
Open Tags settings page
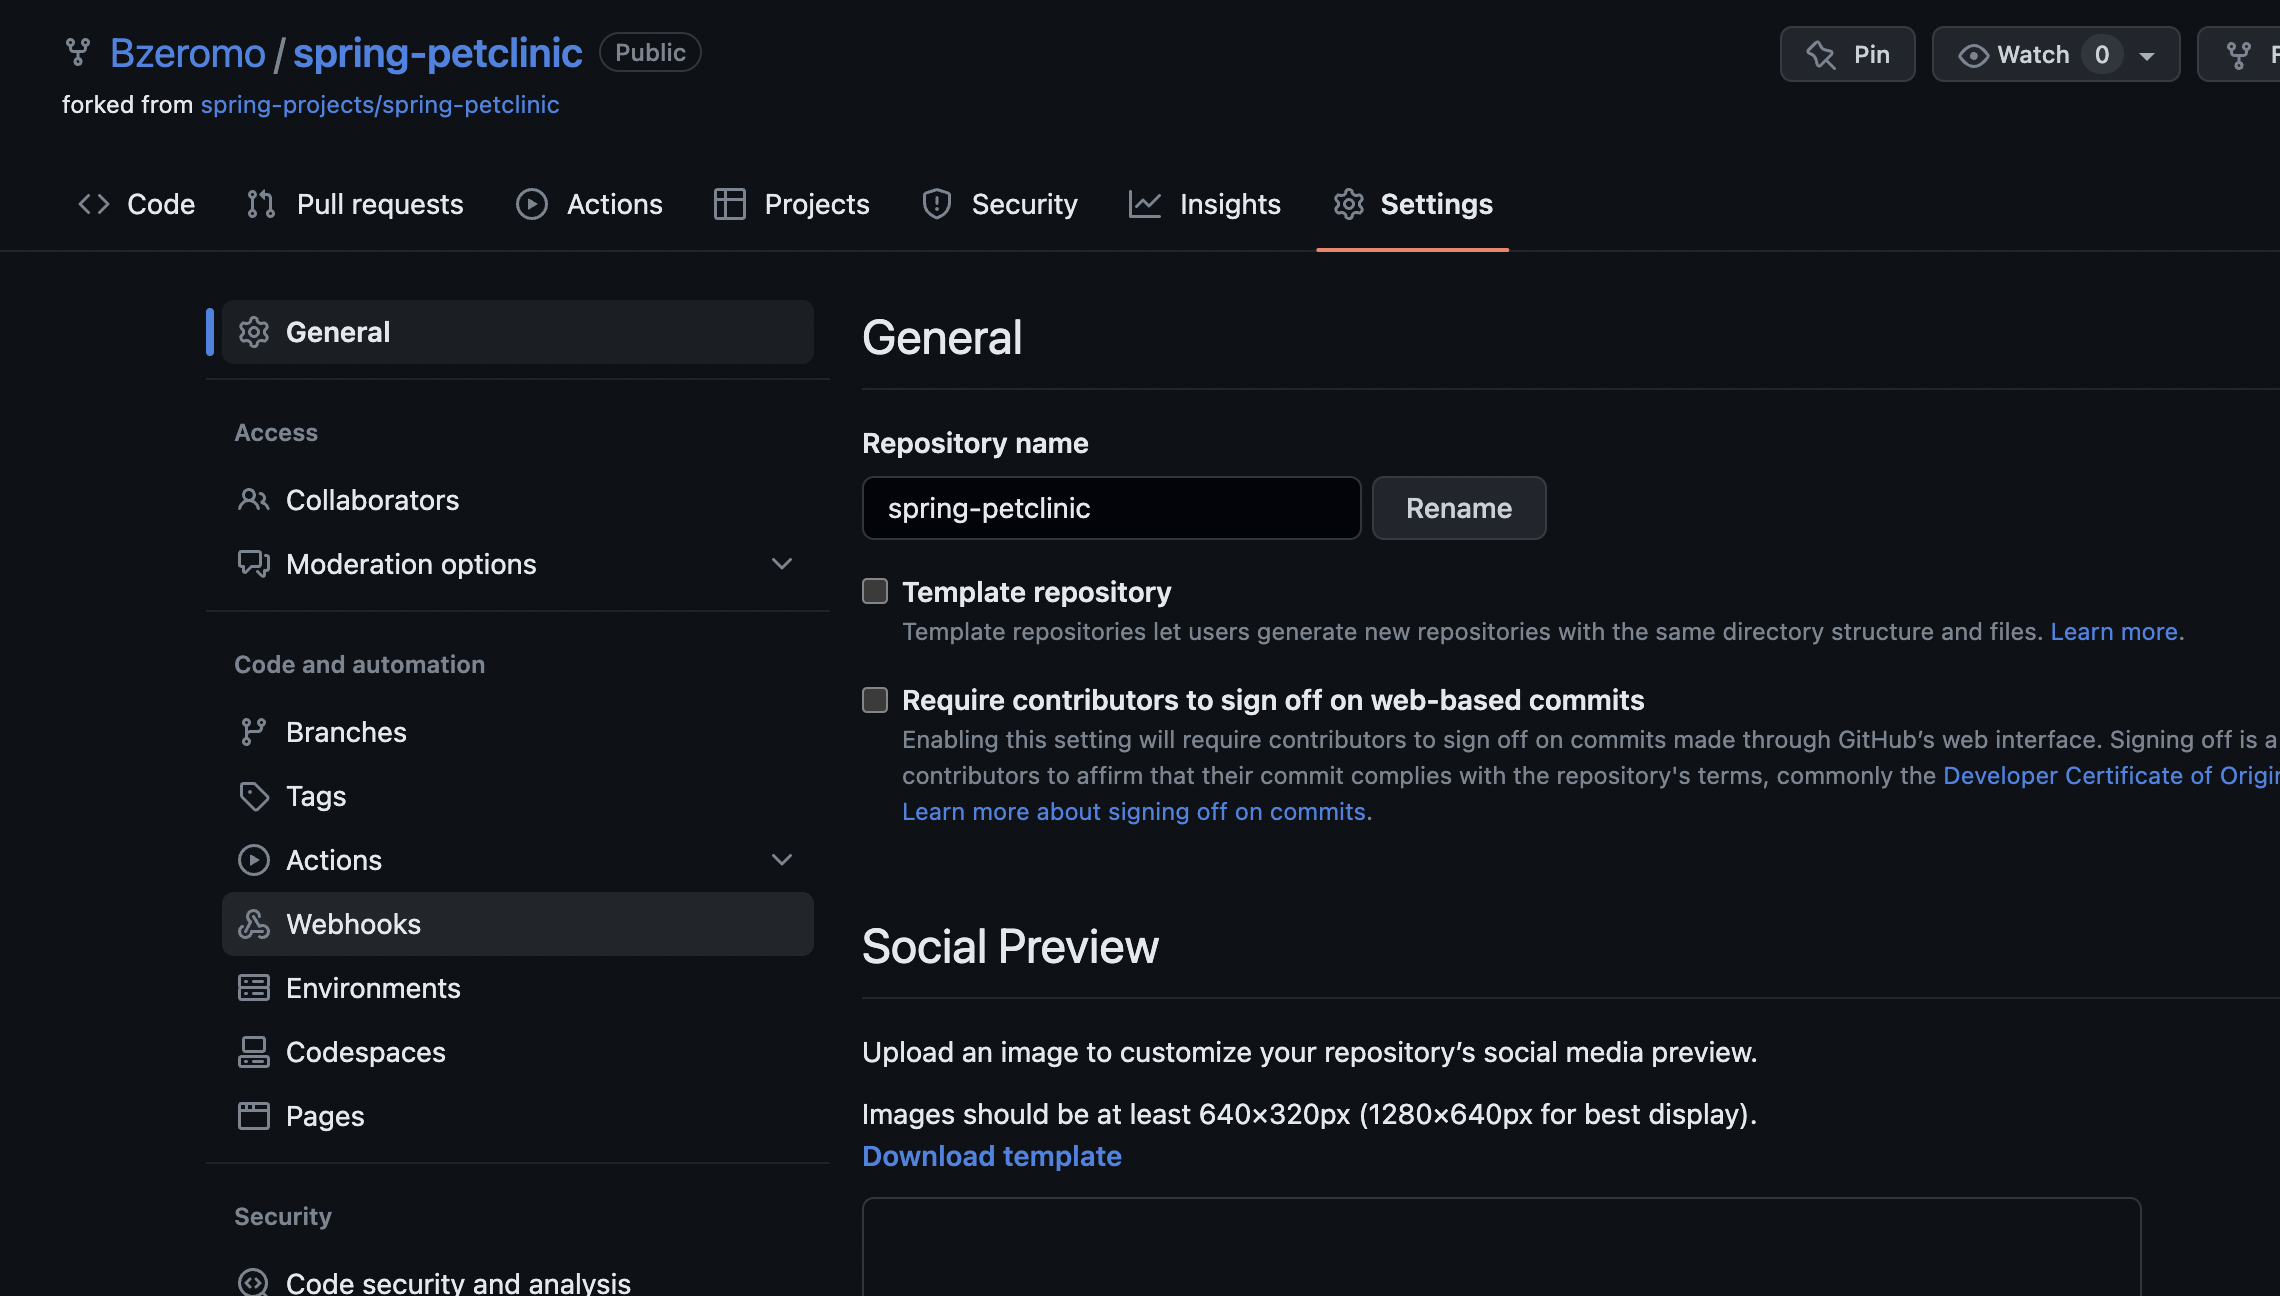[x=518, y=796]
